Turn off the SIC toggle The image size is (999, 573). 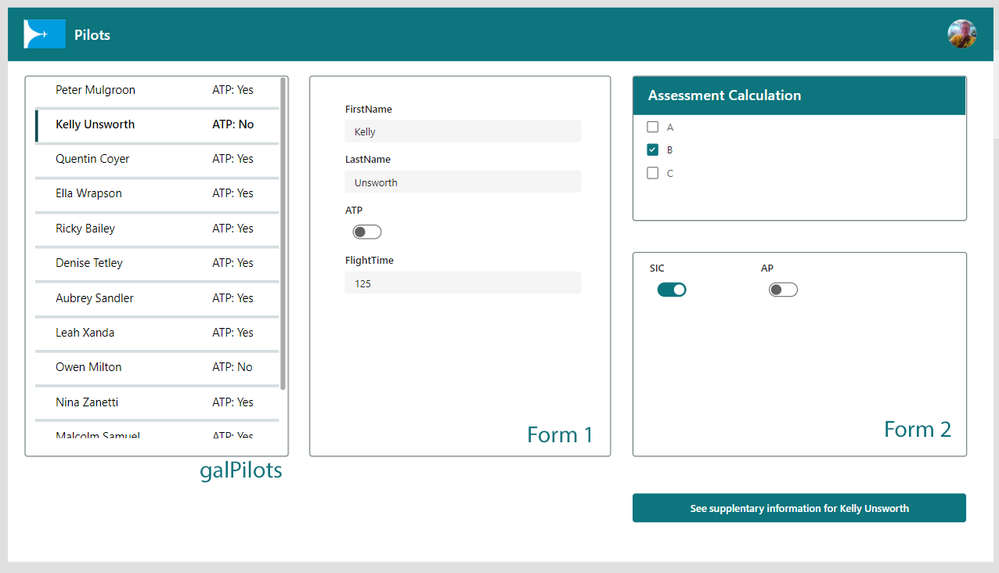point(672,290)
